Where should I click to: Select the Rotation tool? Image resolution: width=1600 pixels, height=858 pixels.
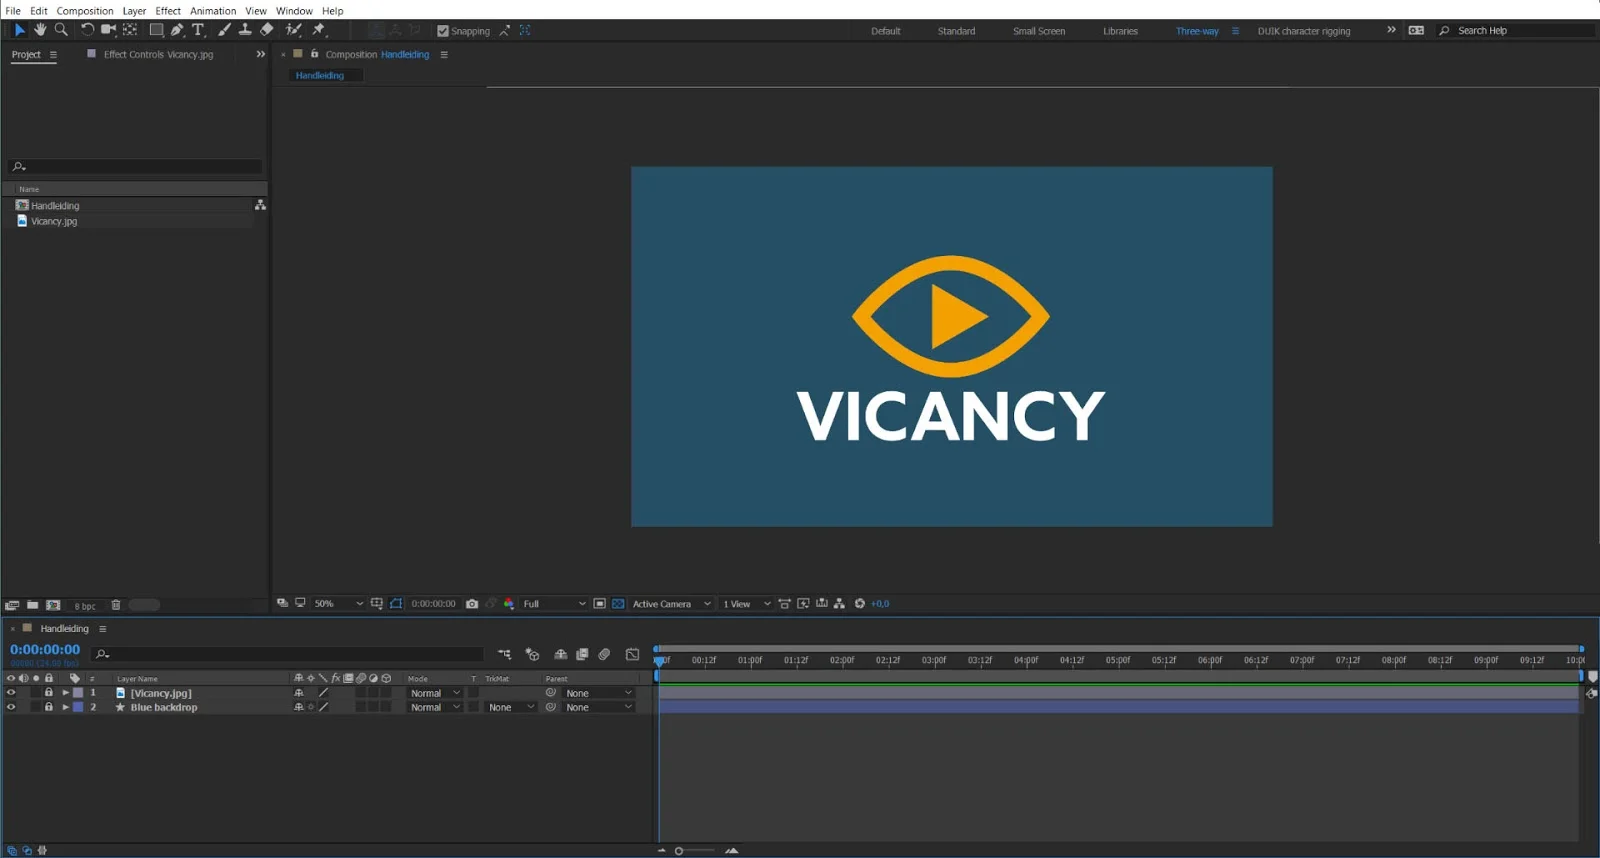click(87, 30)
